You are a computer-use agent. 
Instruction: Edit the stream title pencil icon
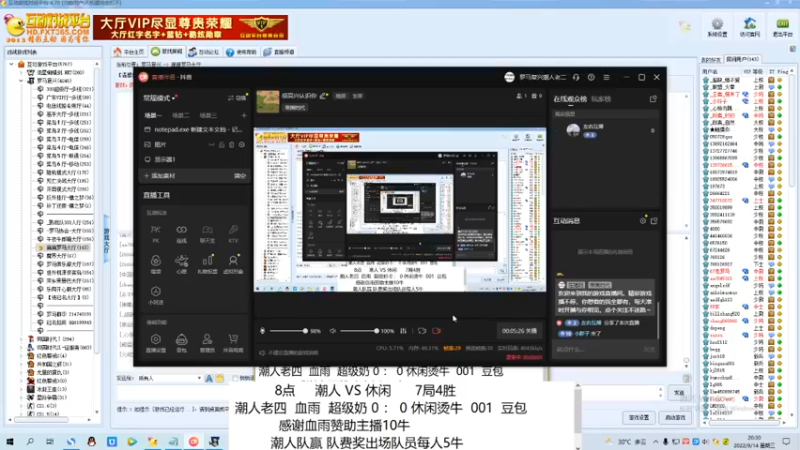(322, 96)
